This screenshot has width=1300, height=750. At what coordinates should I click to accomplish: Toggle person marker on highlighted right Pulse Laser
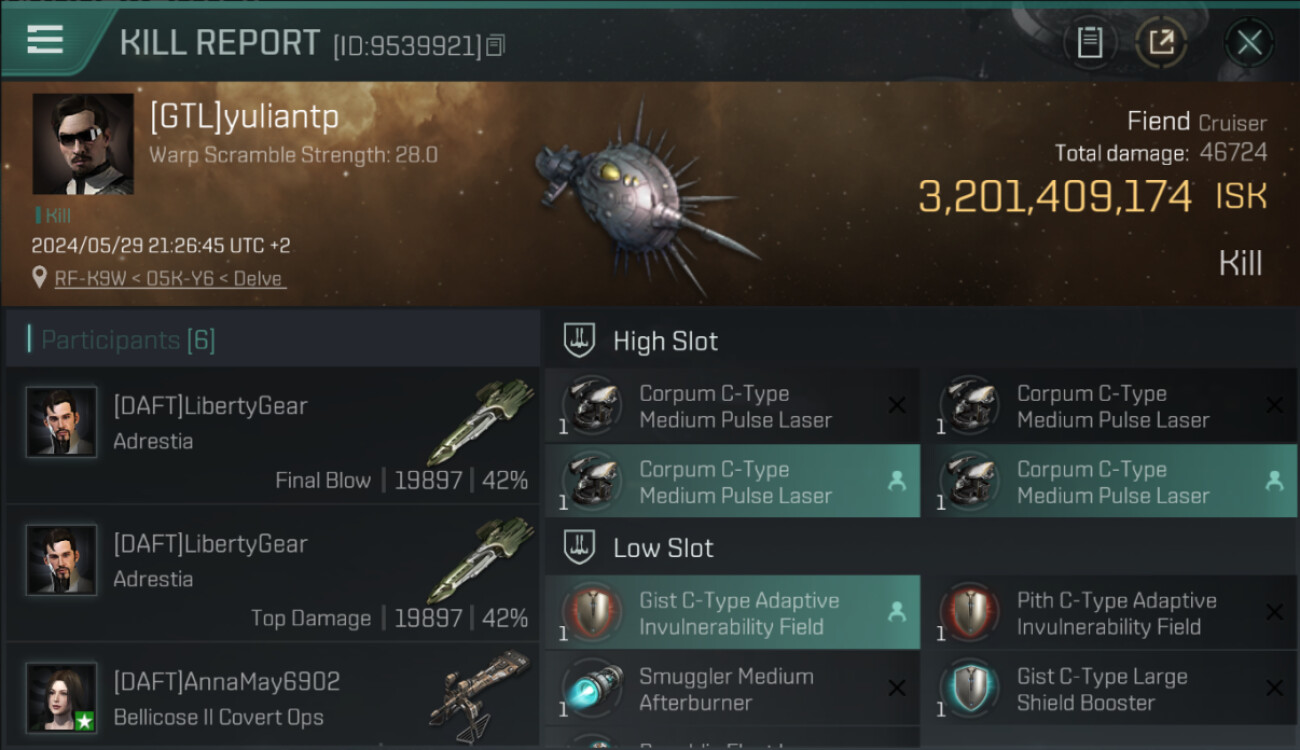click(1274, 481)
